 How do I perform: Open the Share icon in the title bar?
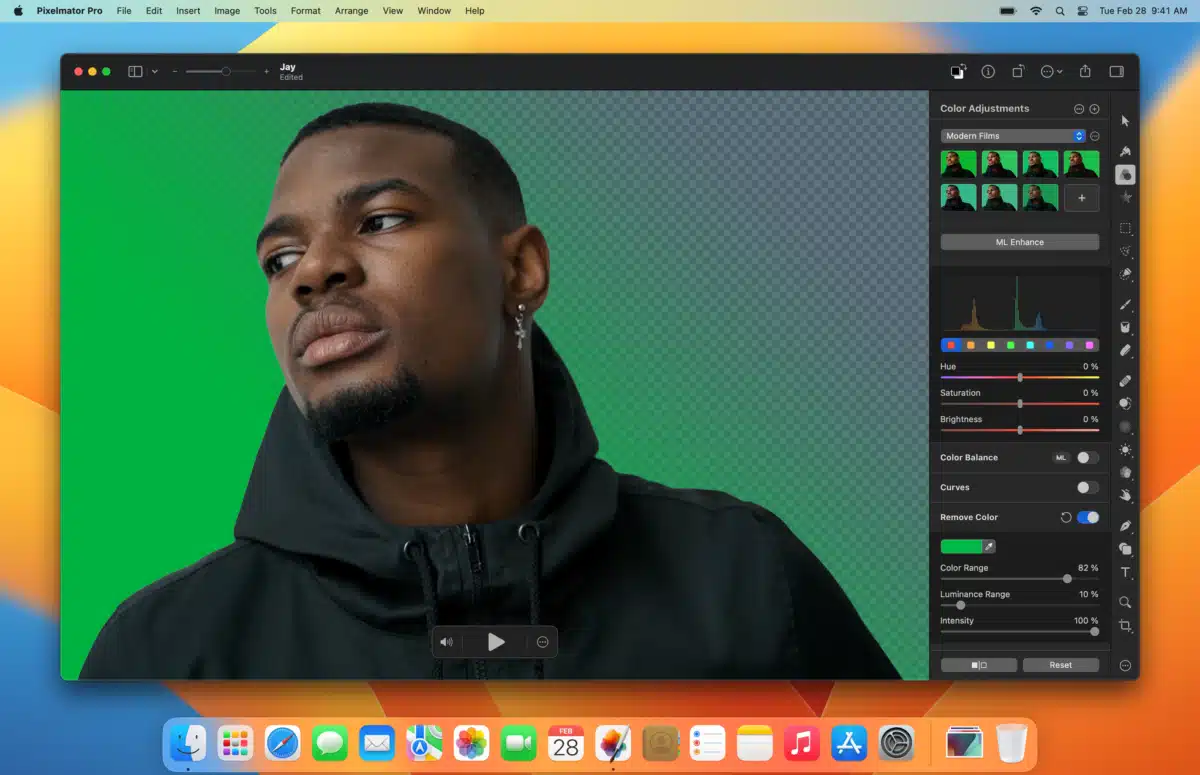coord(1085,72)
